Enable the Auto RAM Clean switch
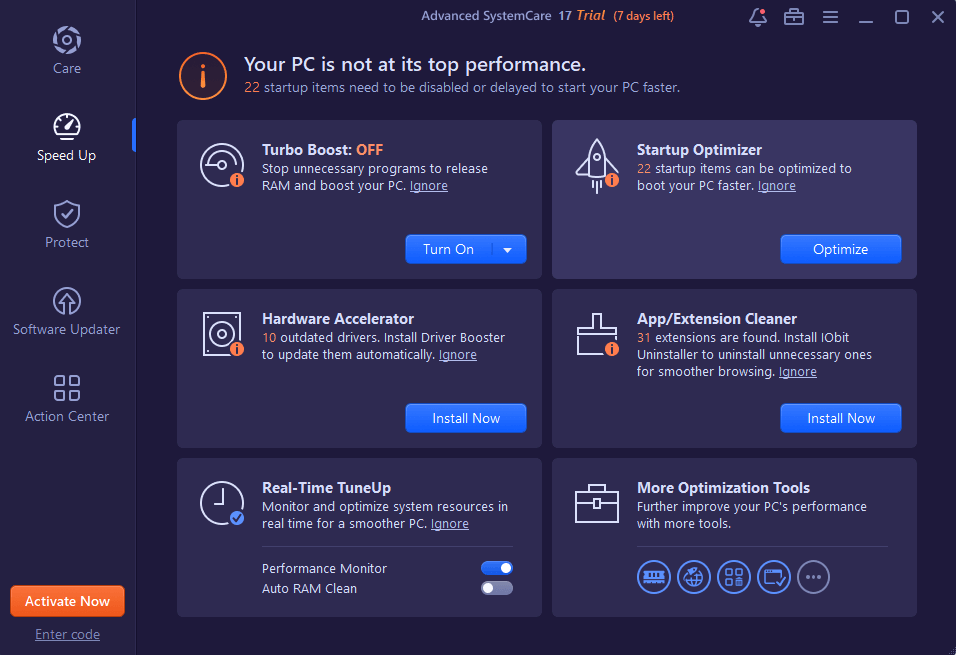 coord(497,588)
